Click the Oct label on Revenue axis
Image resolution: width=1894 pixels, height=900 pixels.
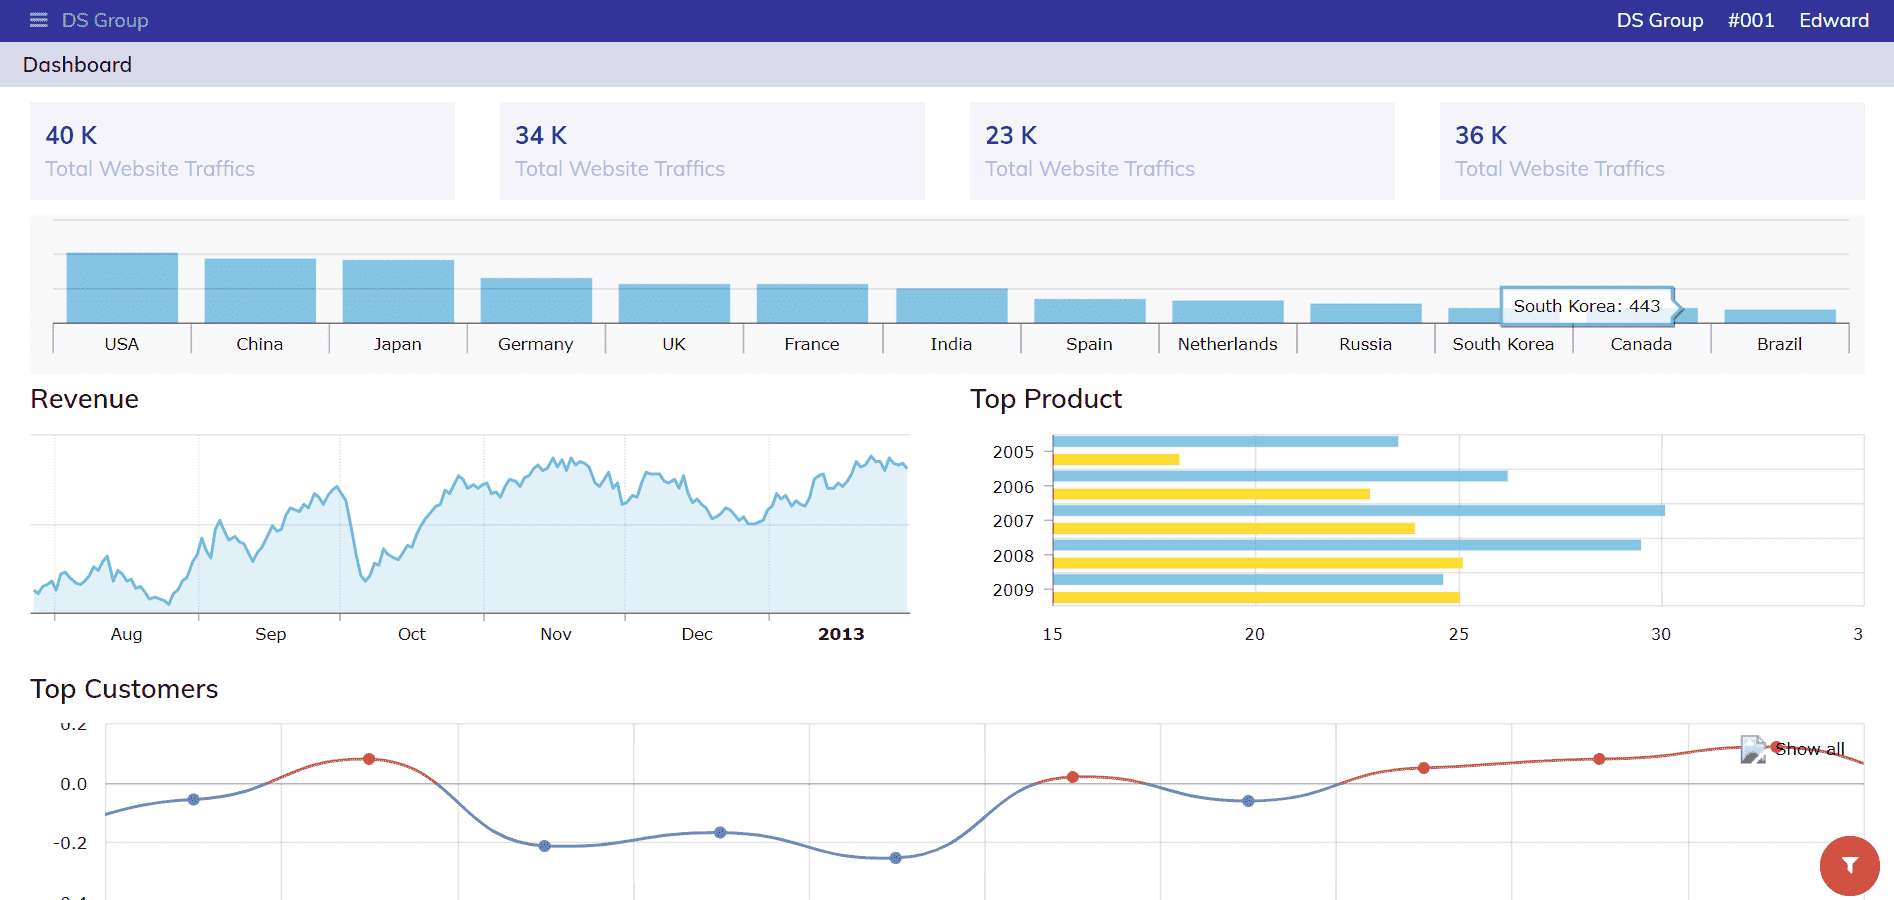tap(411, 634)
